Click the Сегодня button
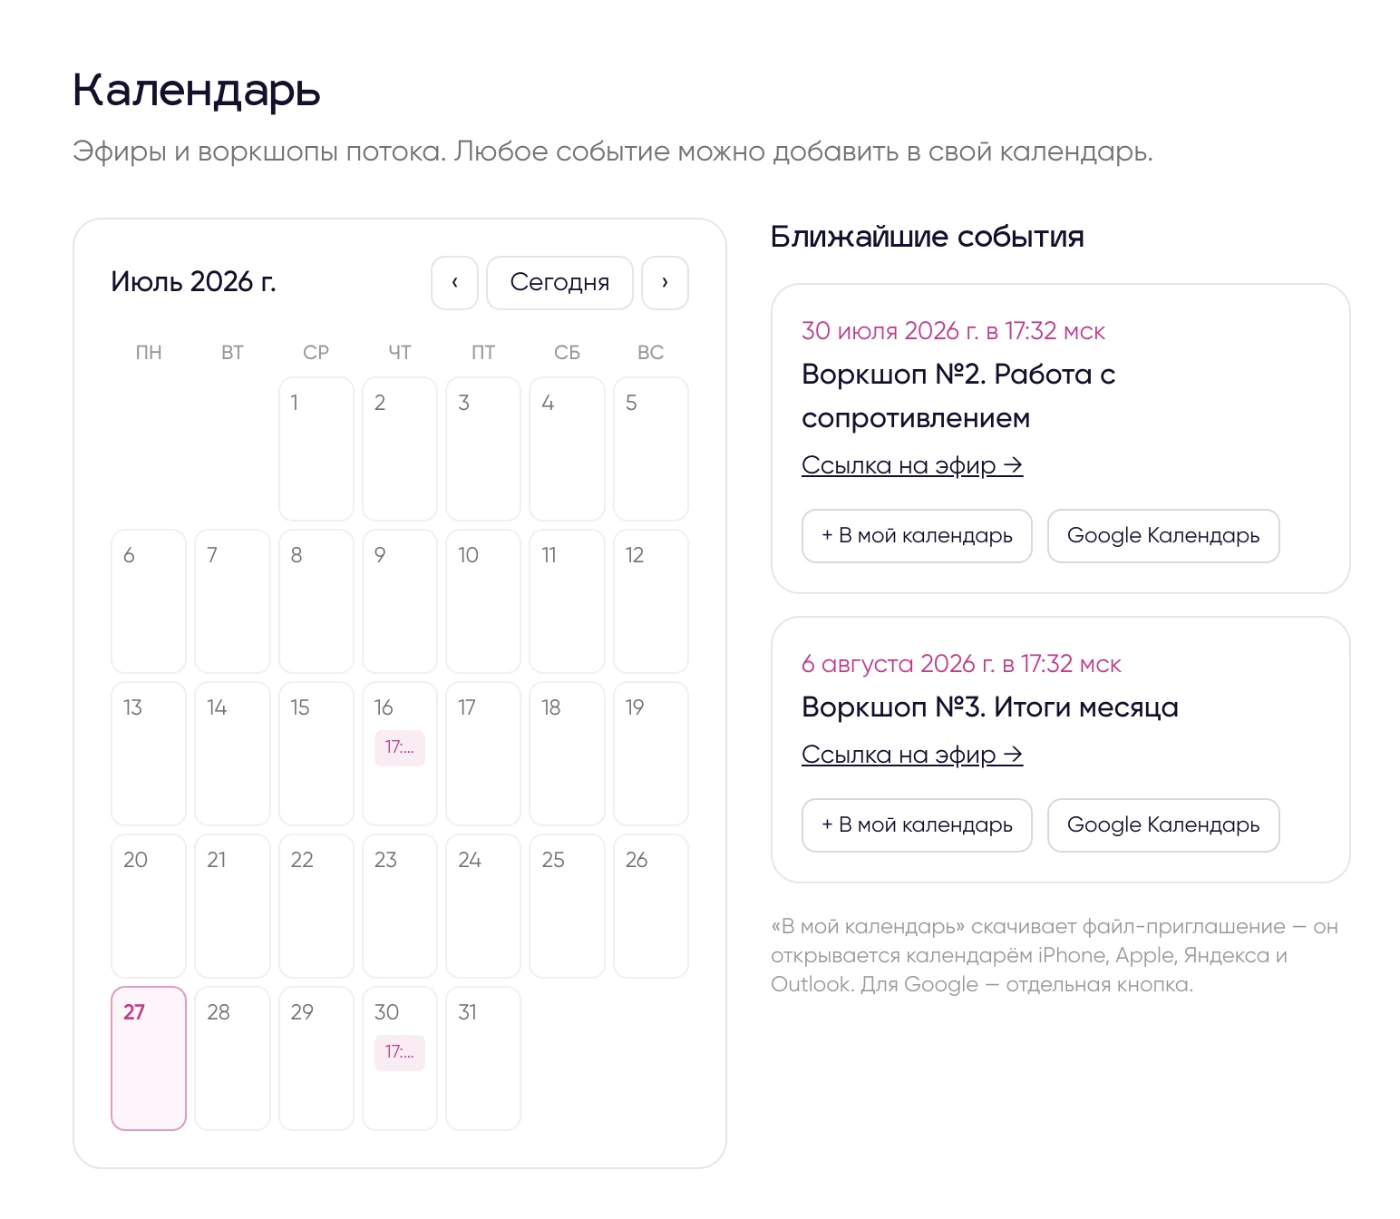 pos(560,283)
